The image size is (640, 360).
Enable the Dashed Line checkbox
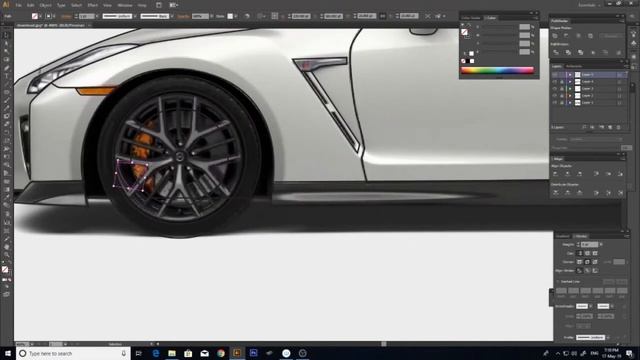click(x=558, y=282)
